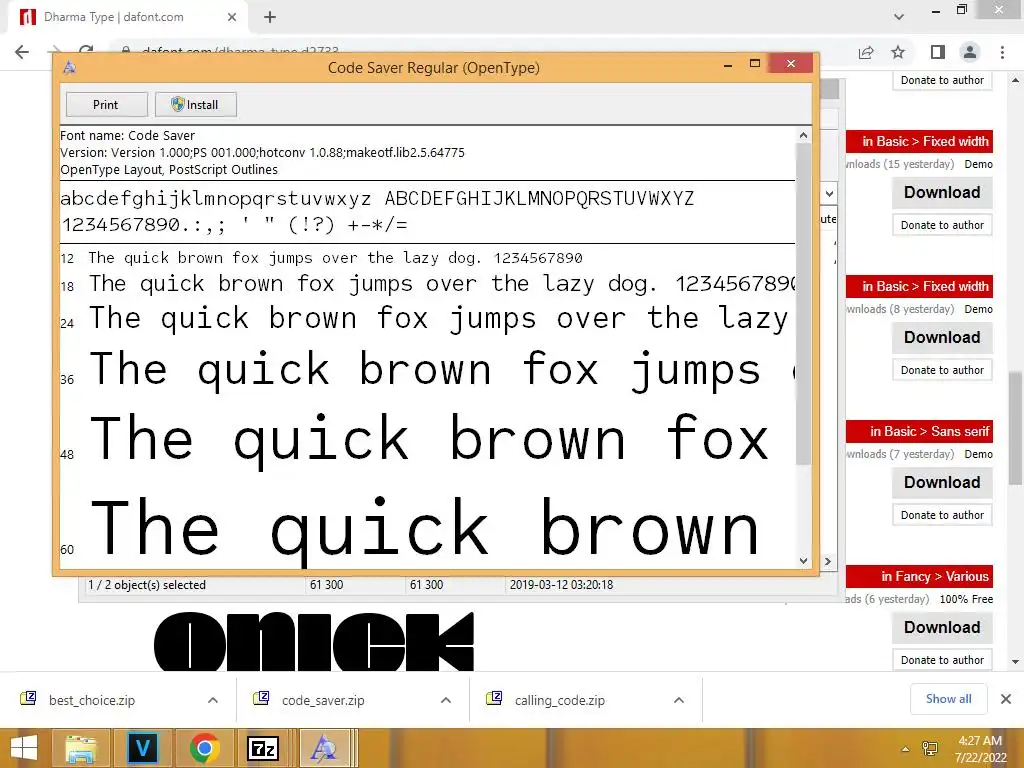This screenshot has width=1024, height=768.
Task: Click the font viewer title bar icon
Action: [69, 67]
